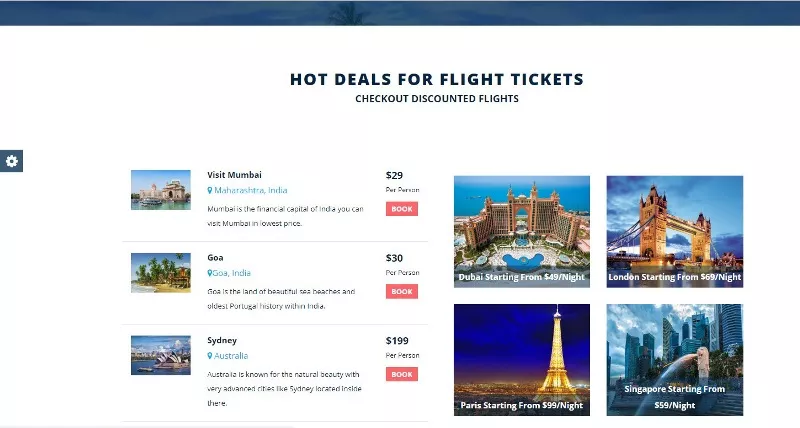
Task: Open the Visit Mumbai title link
Action: click(234, 175)
